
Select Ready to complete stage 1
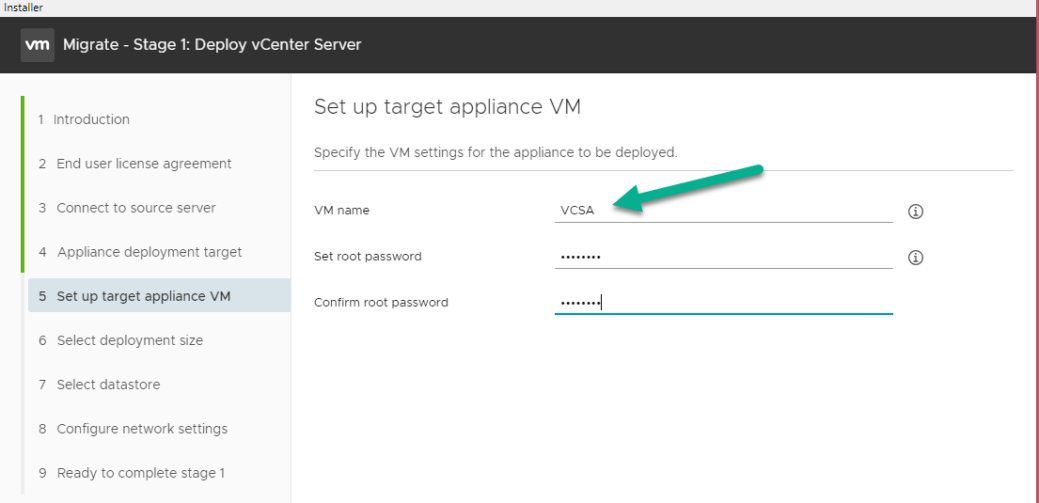pos(140,473)
